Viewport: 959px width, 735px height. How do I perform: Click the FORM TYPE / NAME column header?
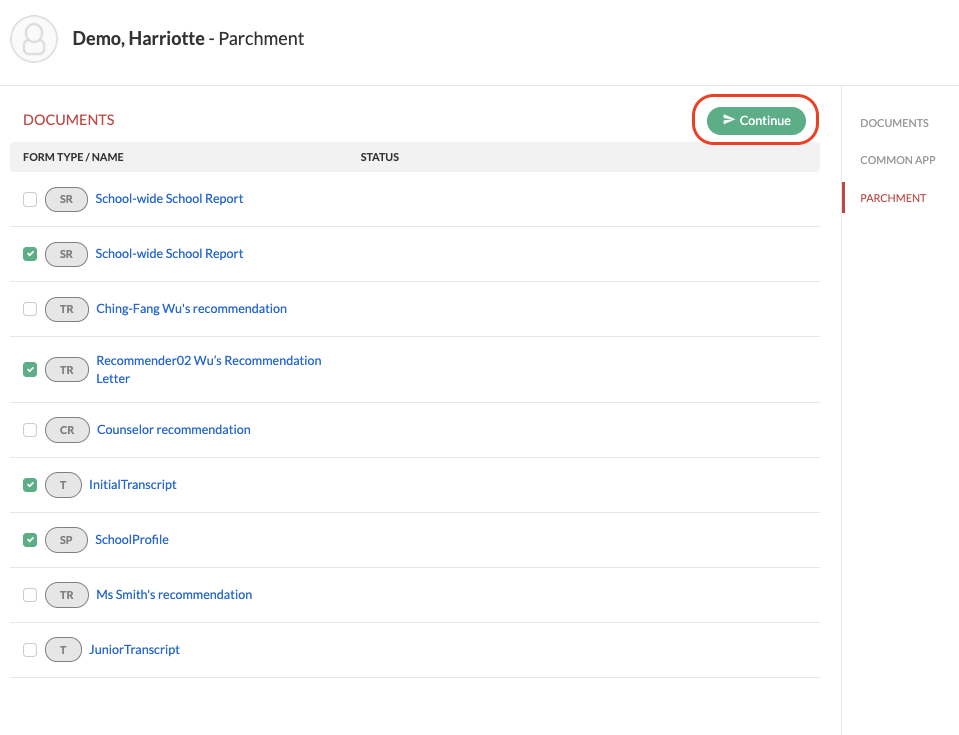tap(73, 157)
